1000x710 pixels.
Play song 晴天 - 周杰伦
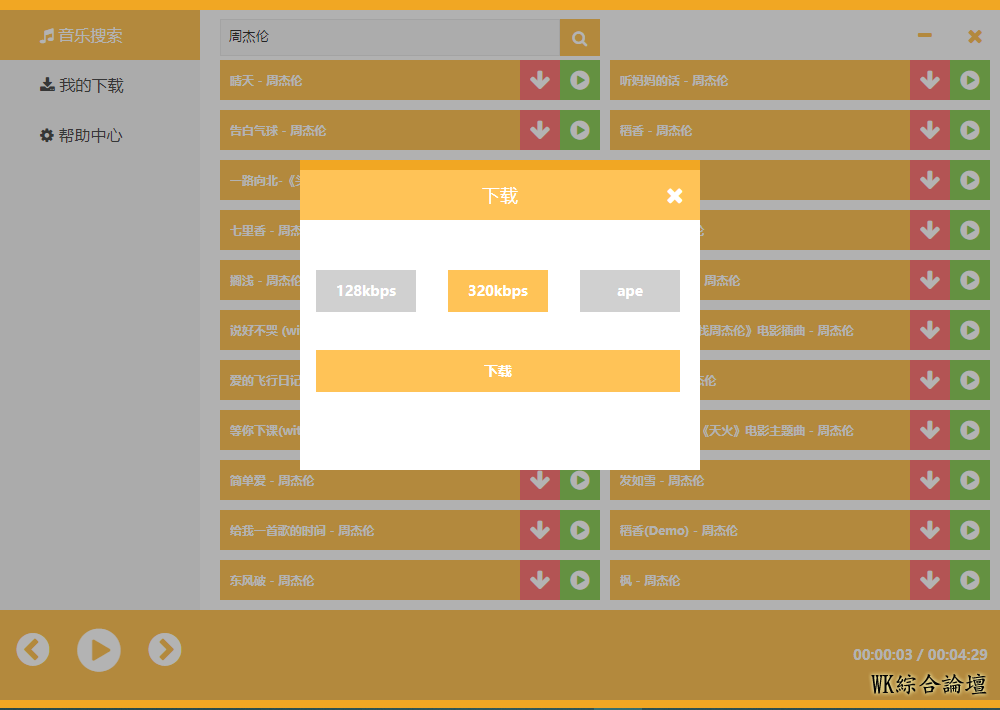[580, 80]
